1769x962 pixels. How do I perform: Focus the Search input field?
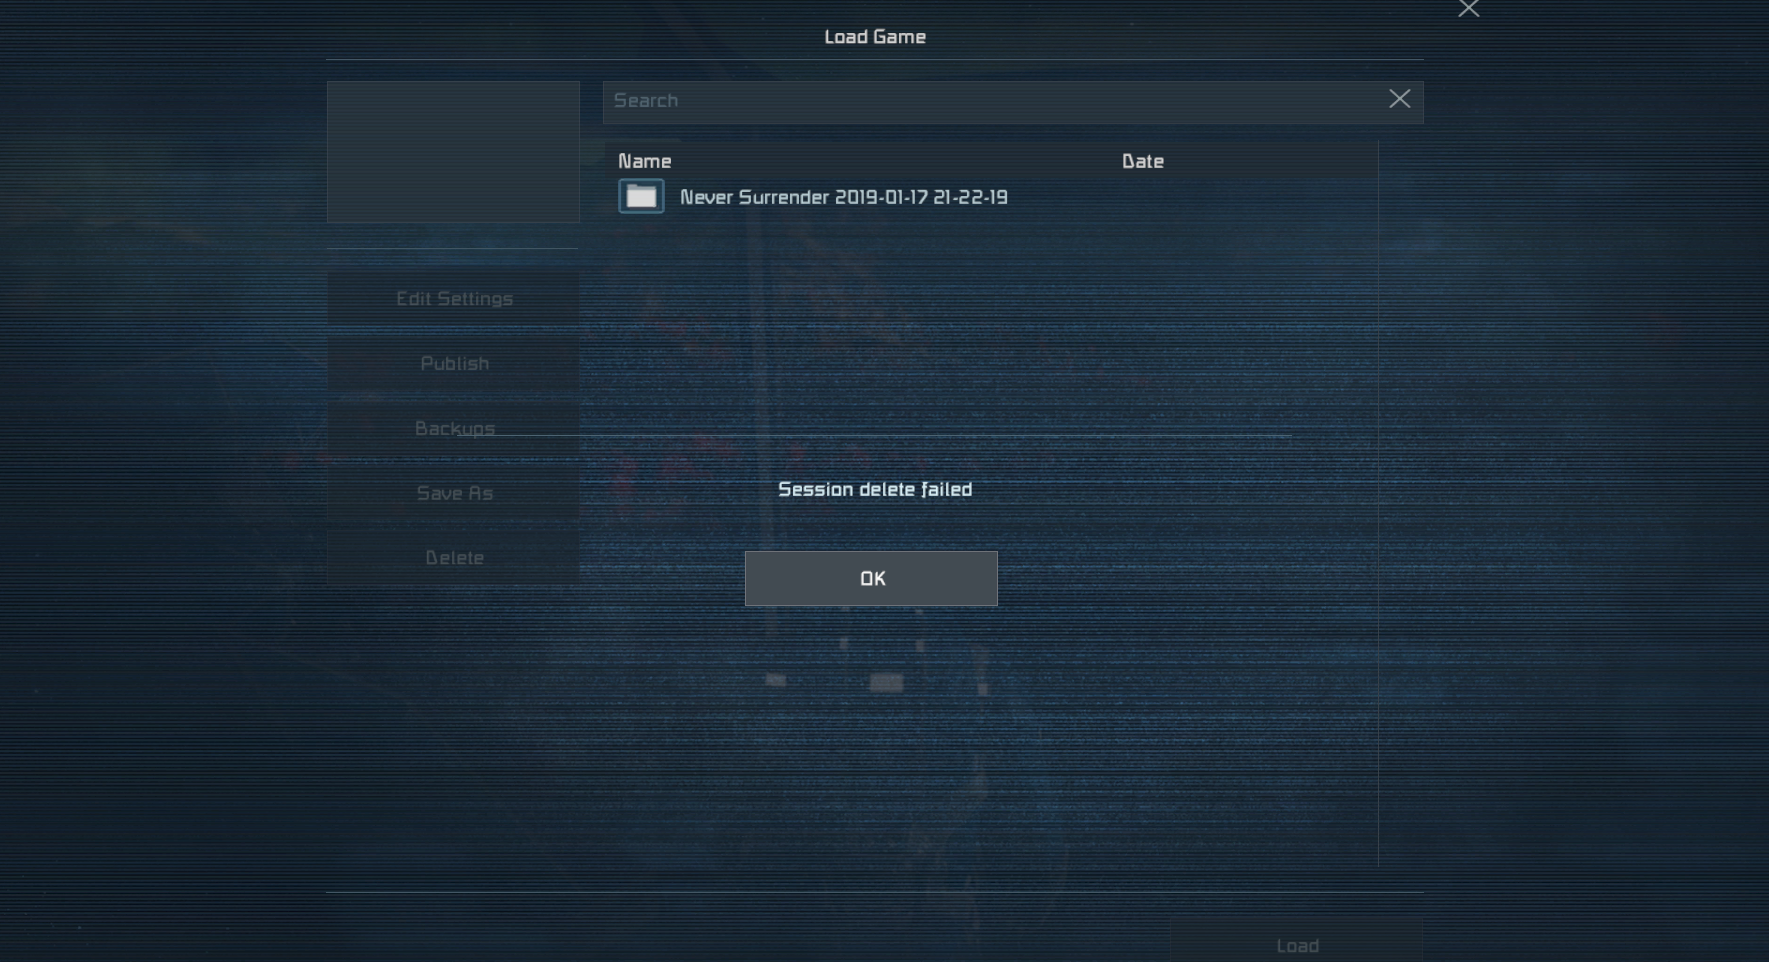(990, 101)
